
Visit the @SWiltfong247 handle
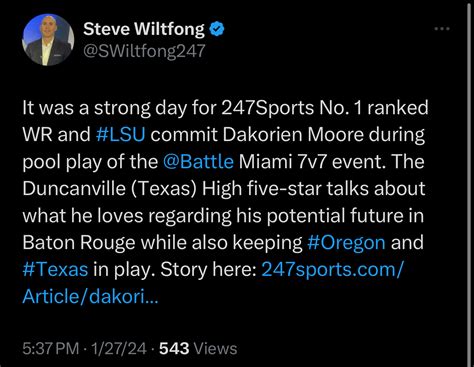tap(144, 51)
